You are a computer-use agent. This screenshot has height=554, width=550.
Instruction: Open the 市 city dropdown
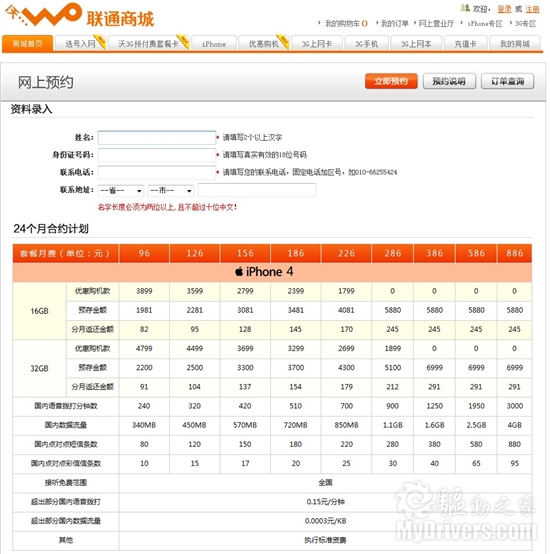pyautogui.click(x=171, y=190)
